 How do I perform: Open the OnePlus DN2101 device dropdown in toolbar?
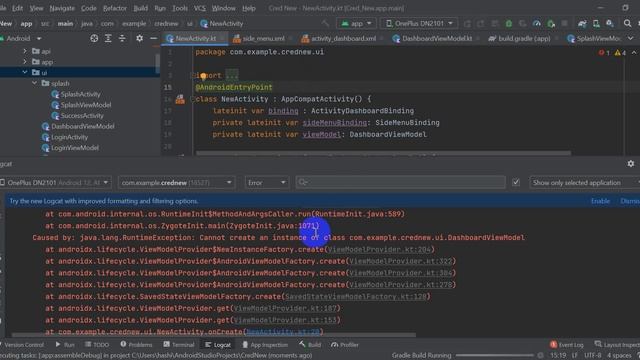(x=419, y=24)
